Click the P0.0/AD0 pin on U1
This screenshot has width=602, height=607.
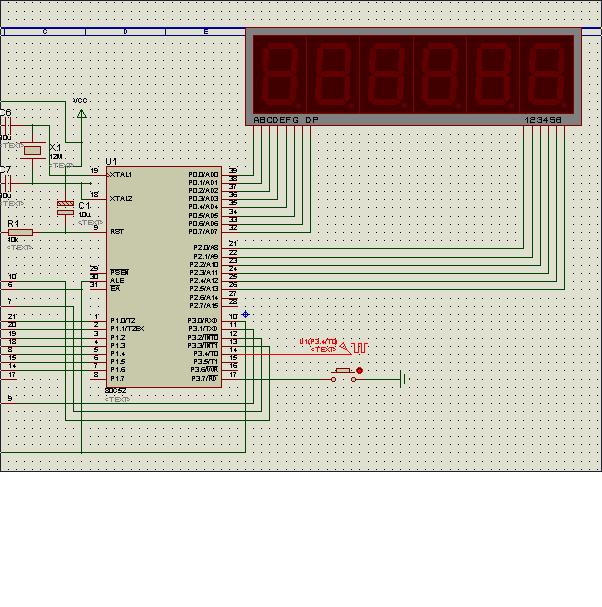[203, 174]
